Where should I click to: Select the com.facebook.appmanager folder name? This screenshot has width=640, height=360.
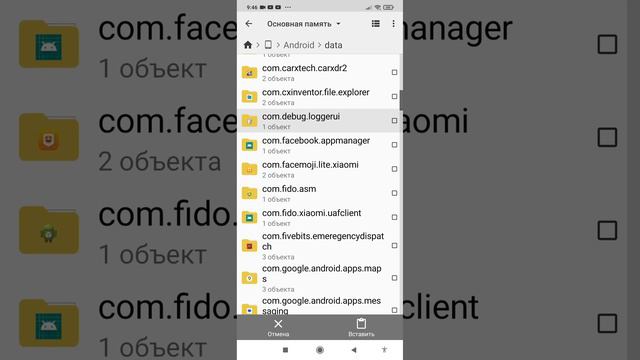pos(316,140)
